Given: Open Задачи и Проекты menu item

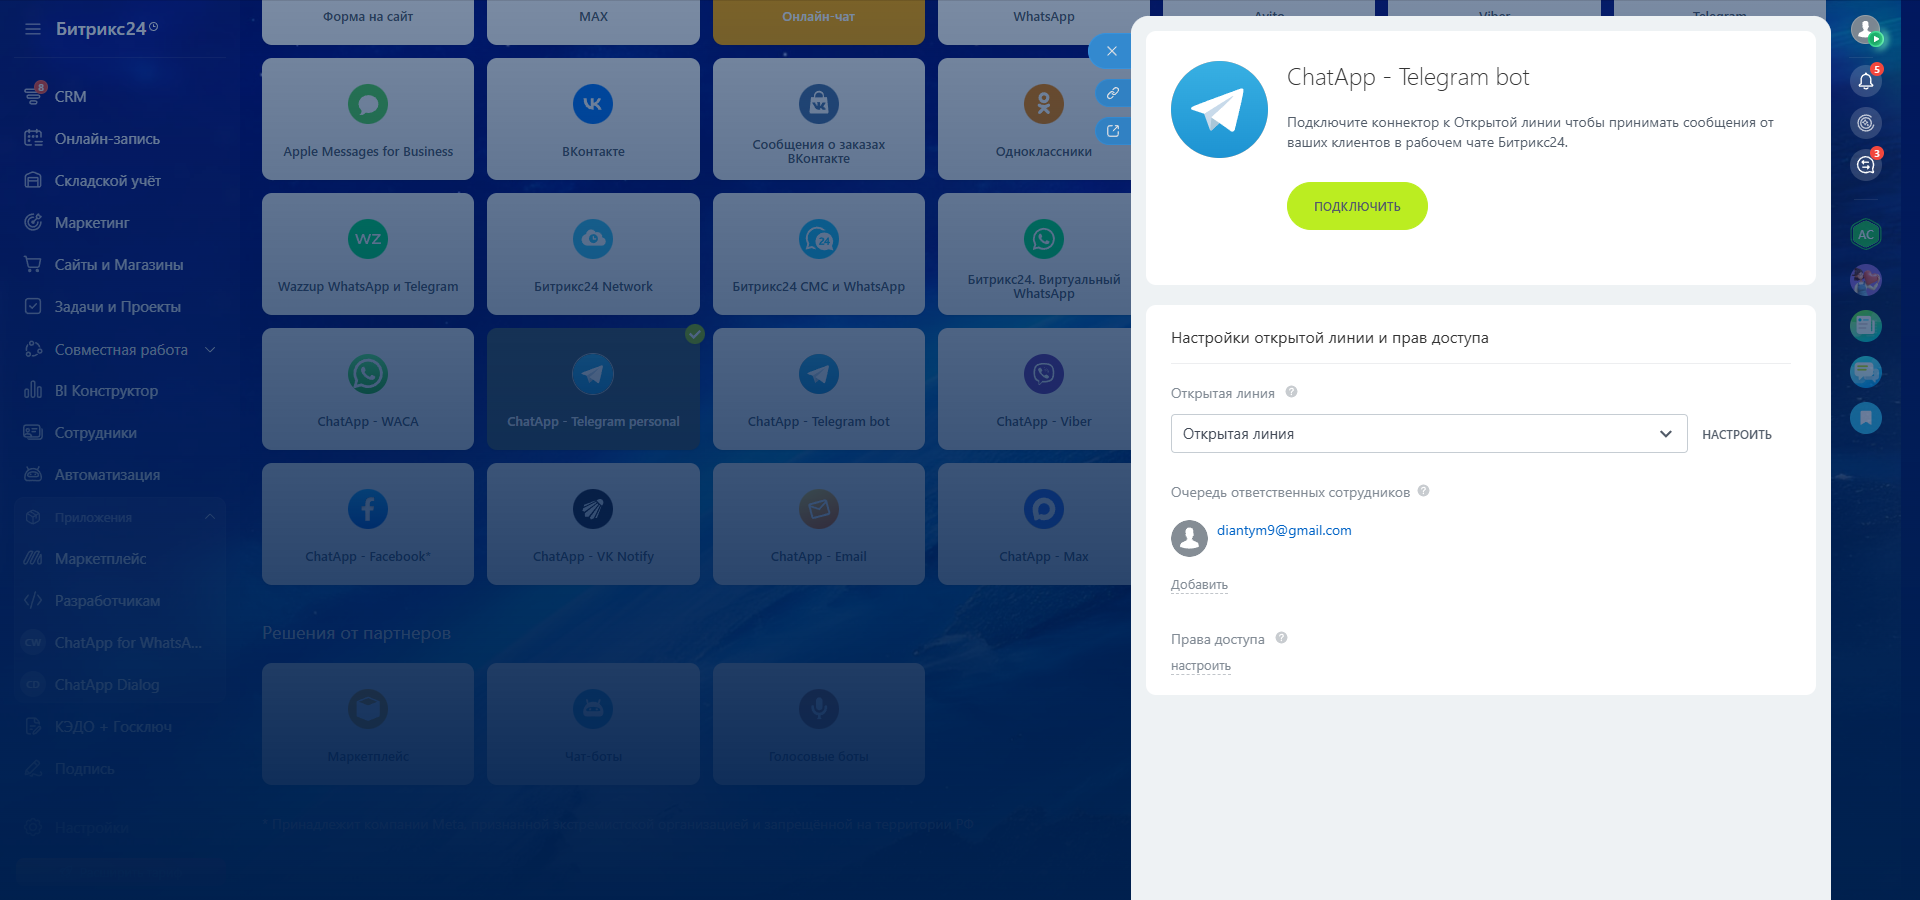Looking at the screenshot, I should [x=117, y=307].
